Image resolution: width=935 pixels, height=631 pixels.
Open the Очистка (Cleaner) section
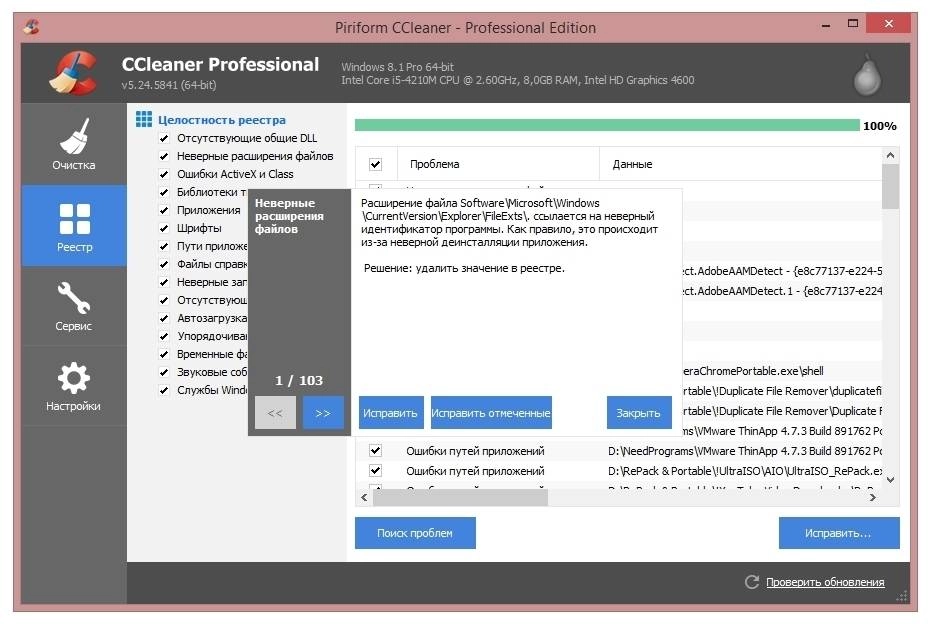tap(74, 144)
